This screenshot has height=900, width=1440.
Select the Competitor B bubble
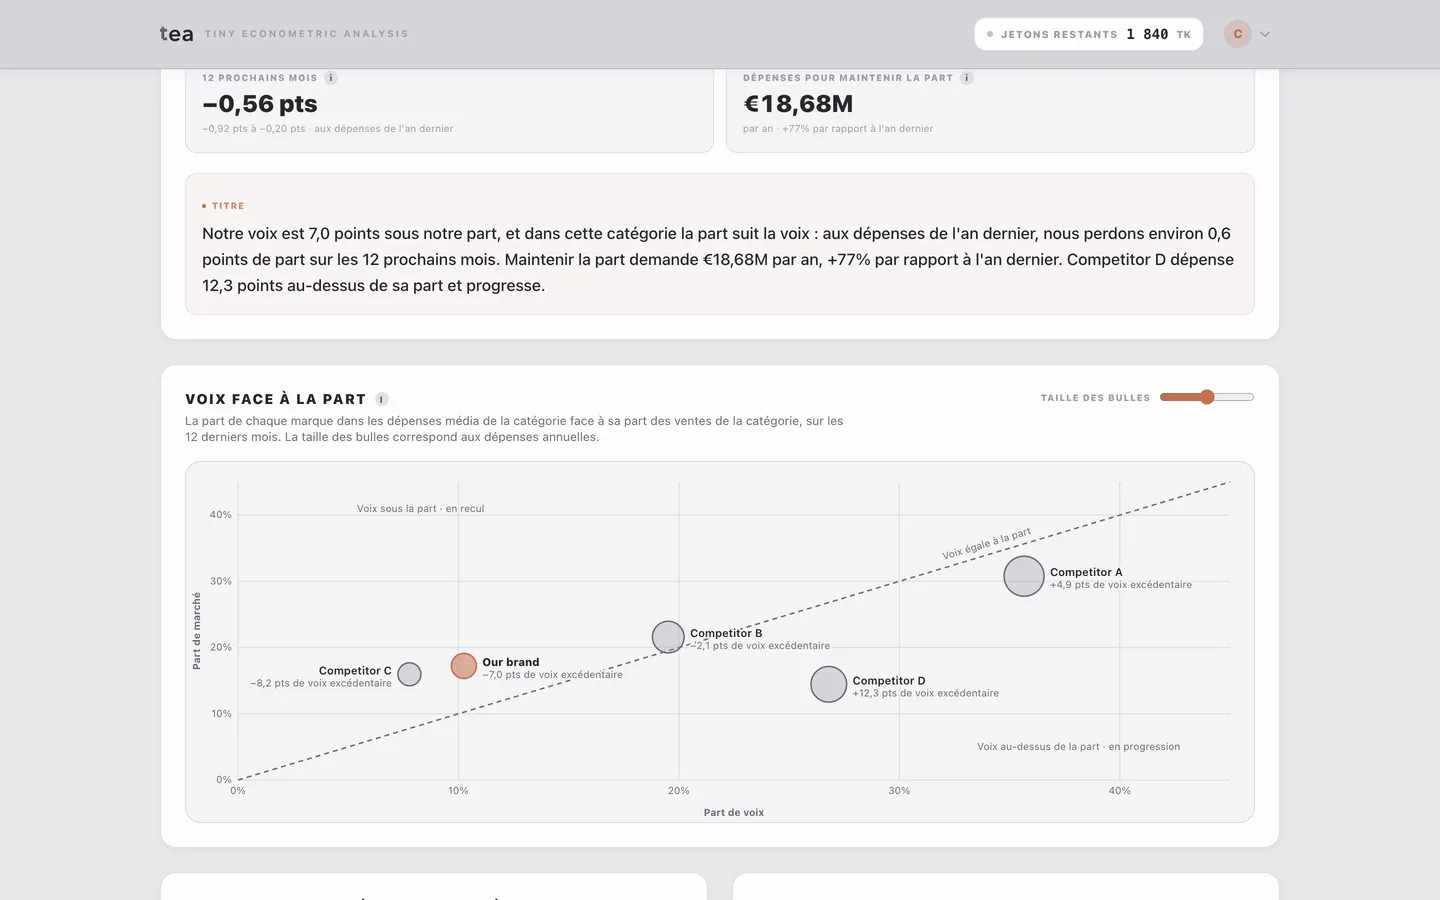point(668,637)
